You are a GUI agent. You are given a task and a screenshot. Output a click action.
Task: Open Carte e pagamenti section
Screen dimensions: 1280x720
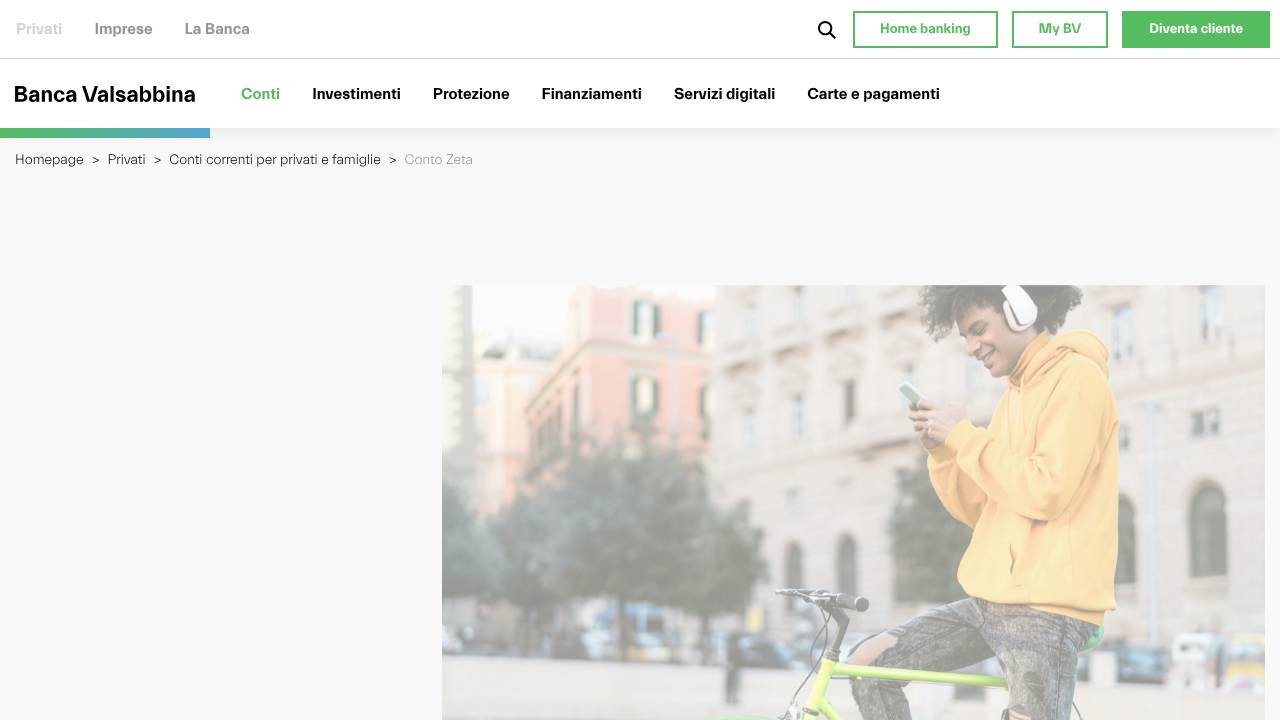tap(873, 94)
